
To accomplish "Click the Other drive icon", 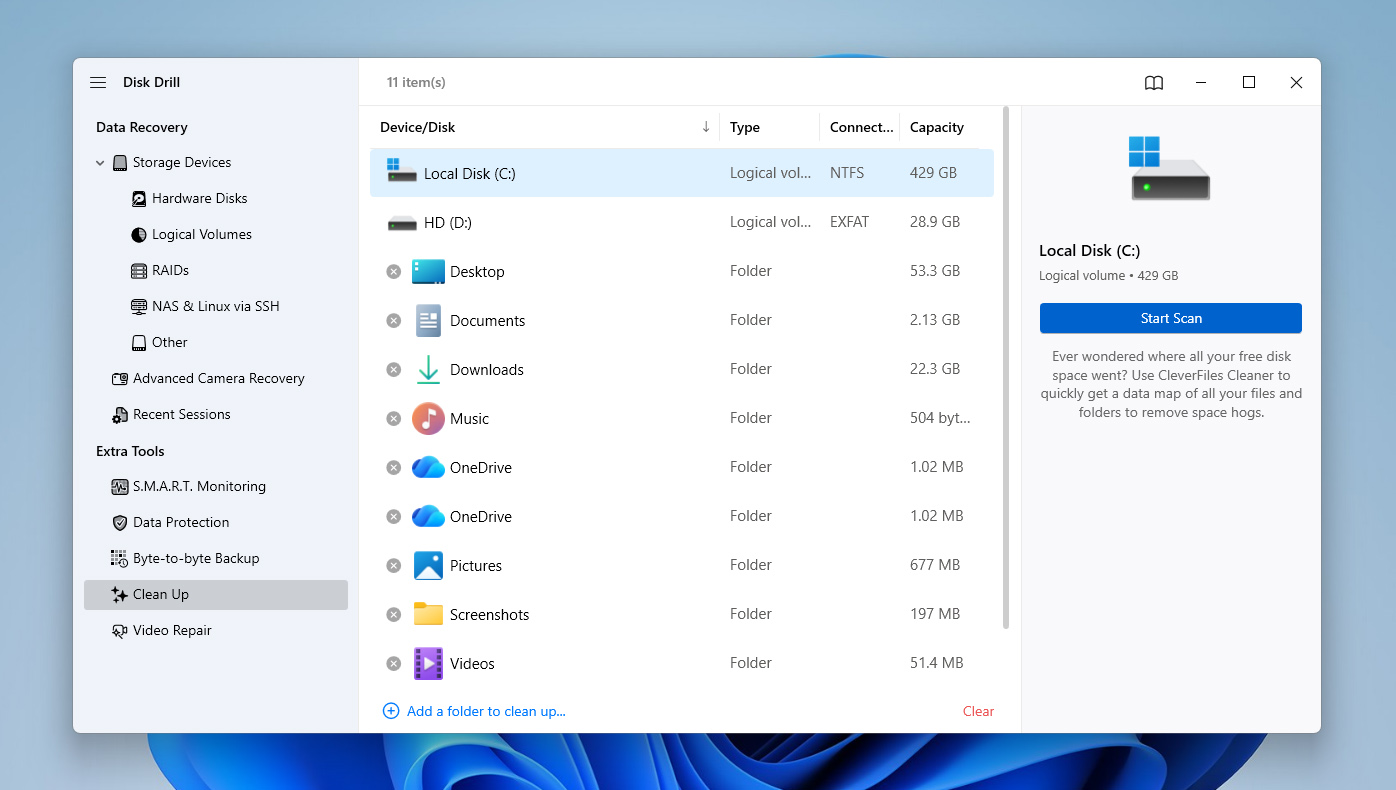I will click(139, 343).
